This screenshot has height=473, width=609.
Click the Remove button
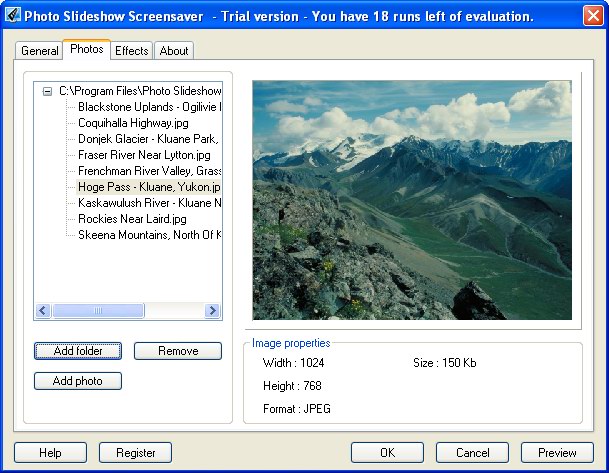tap(178, 351)
